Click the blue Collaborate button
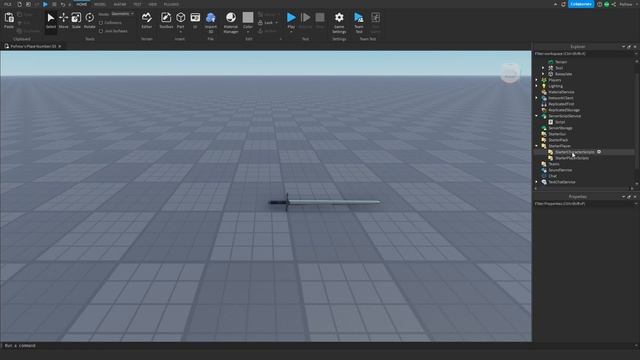The width and height of the screenshot is (640, 360). coord(581,4)
